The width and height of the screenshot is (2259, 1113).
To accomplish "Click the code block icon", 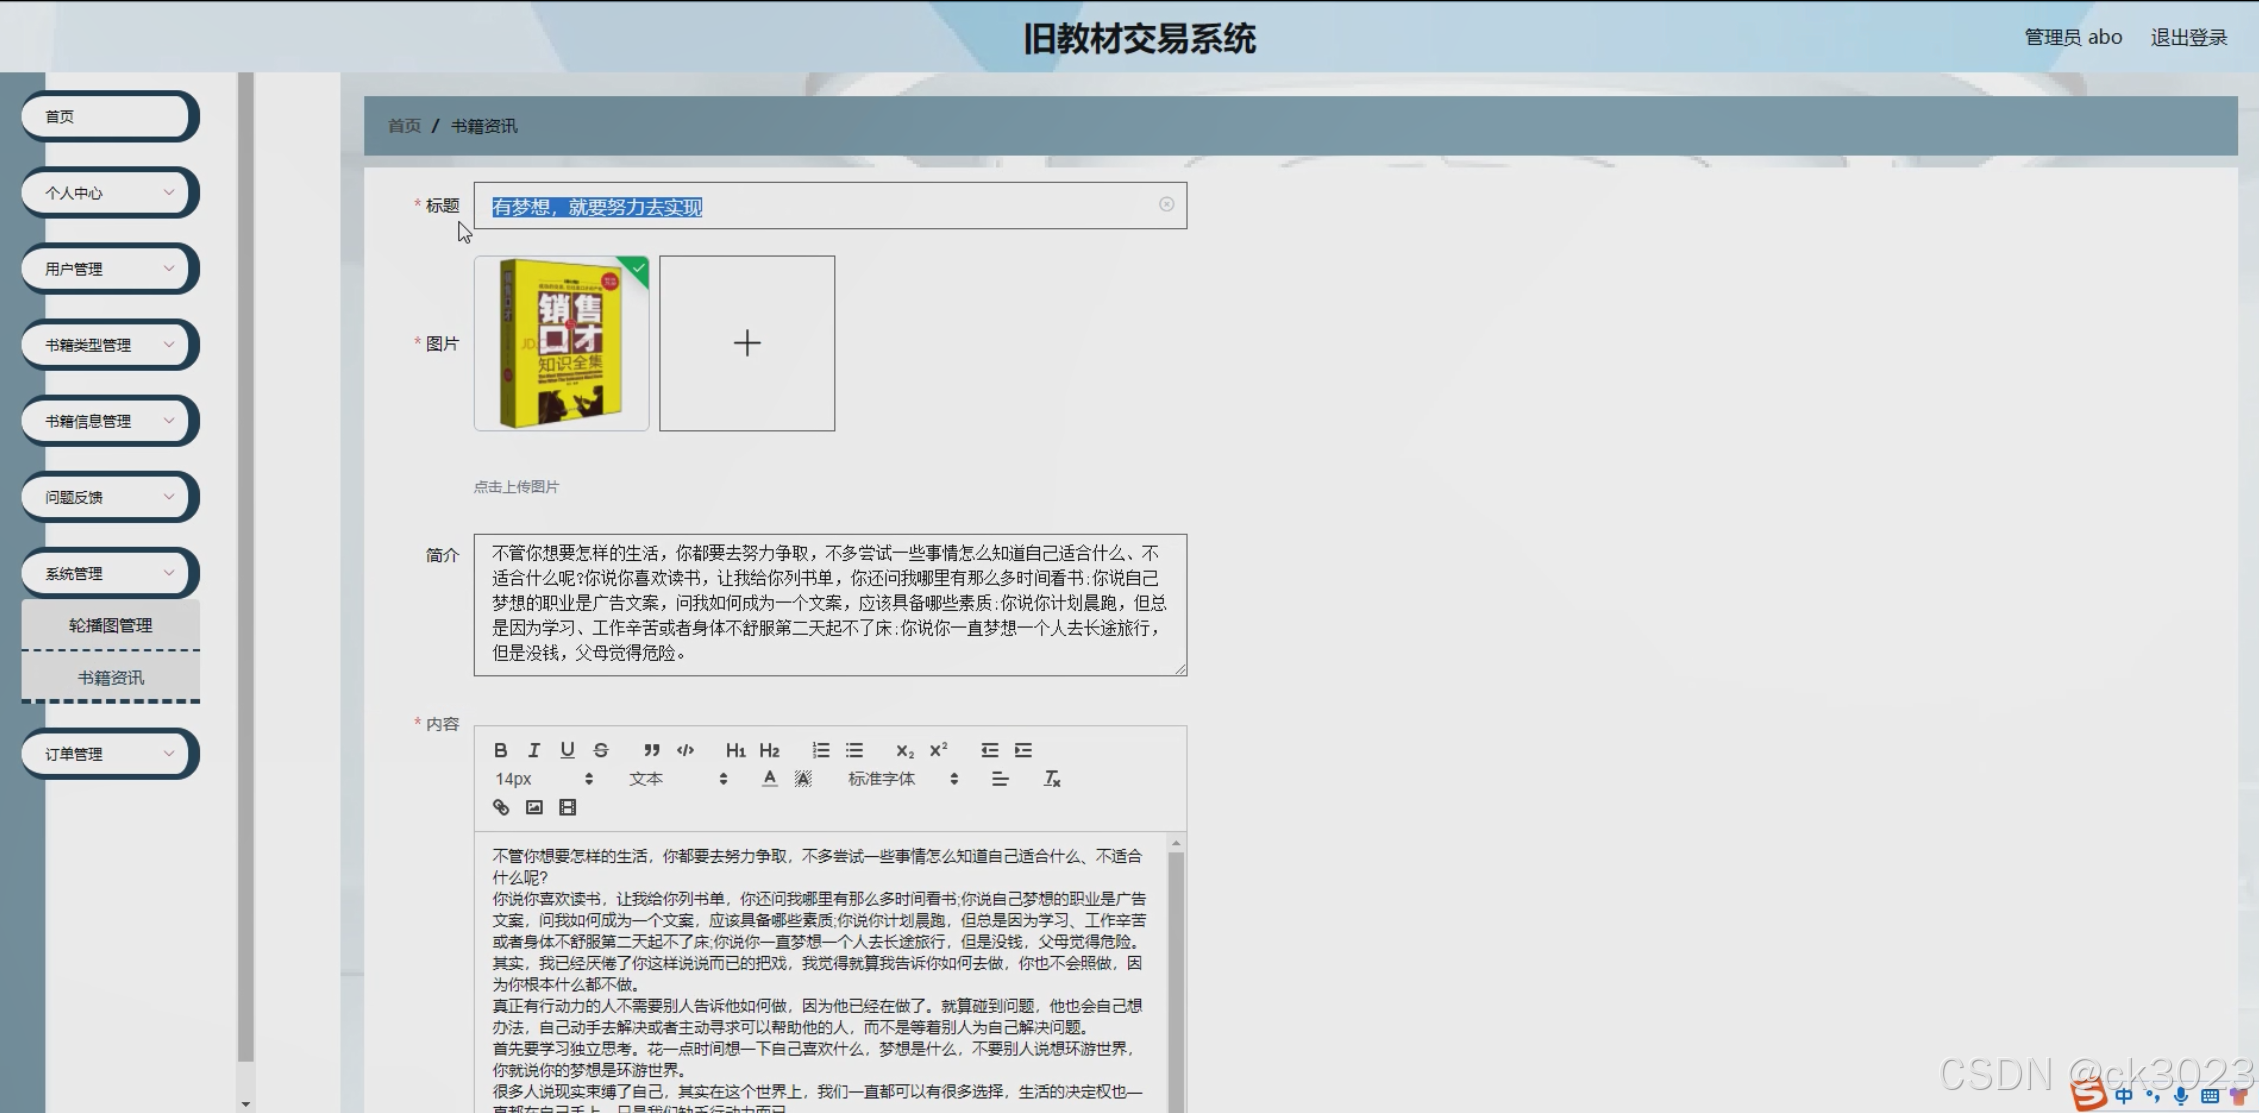I will coord(685,750).
